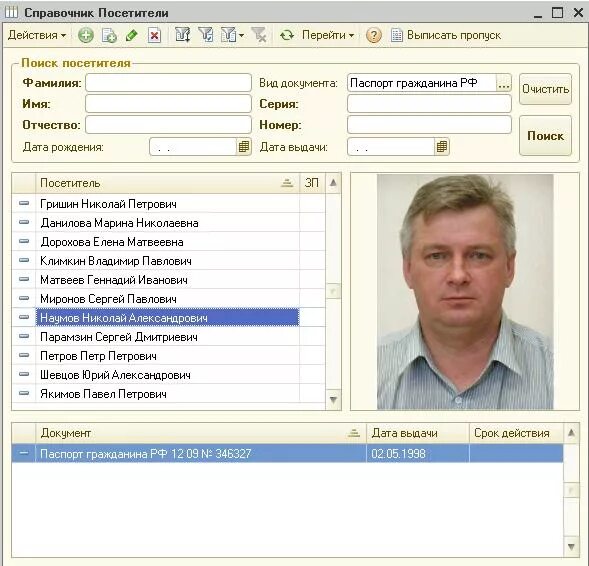Image resolution: width=589 pixels, height=566 pixels.
Task: Click row icon next to Гришин Николай Петрович
Action: pos(24,203)
